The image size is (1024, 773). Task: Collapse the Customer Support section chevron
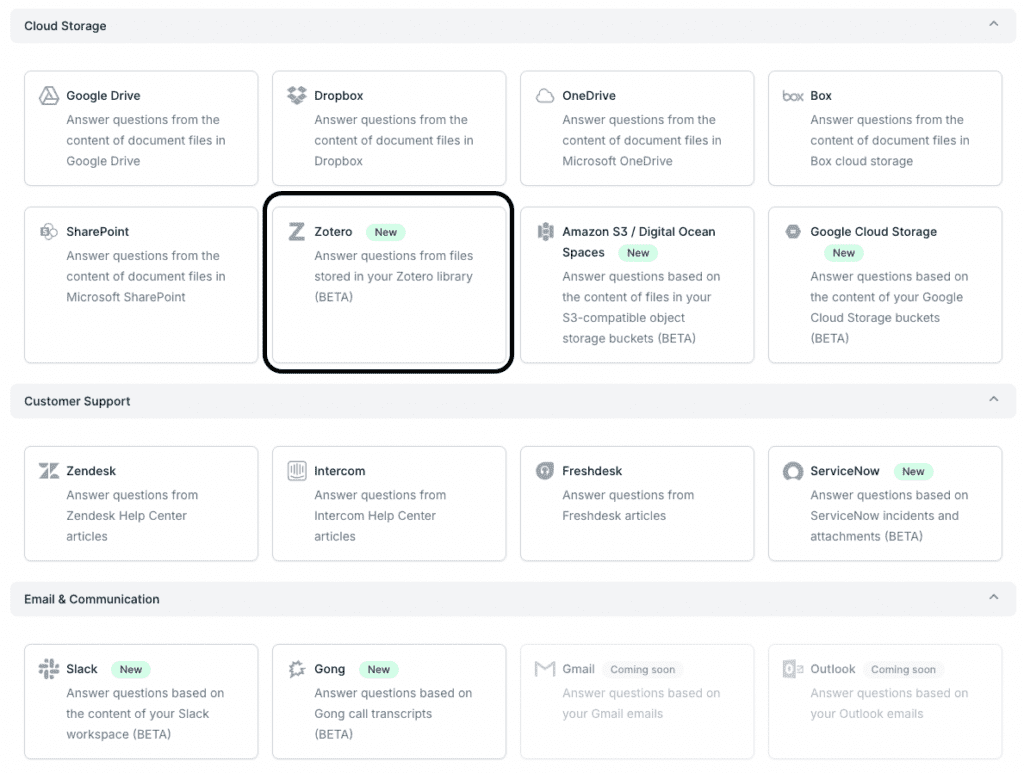(x=993, y=400)
